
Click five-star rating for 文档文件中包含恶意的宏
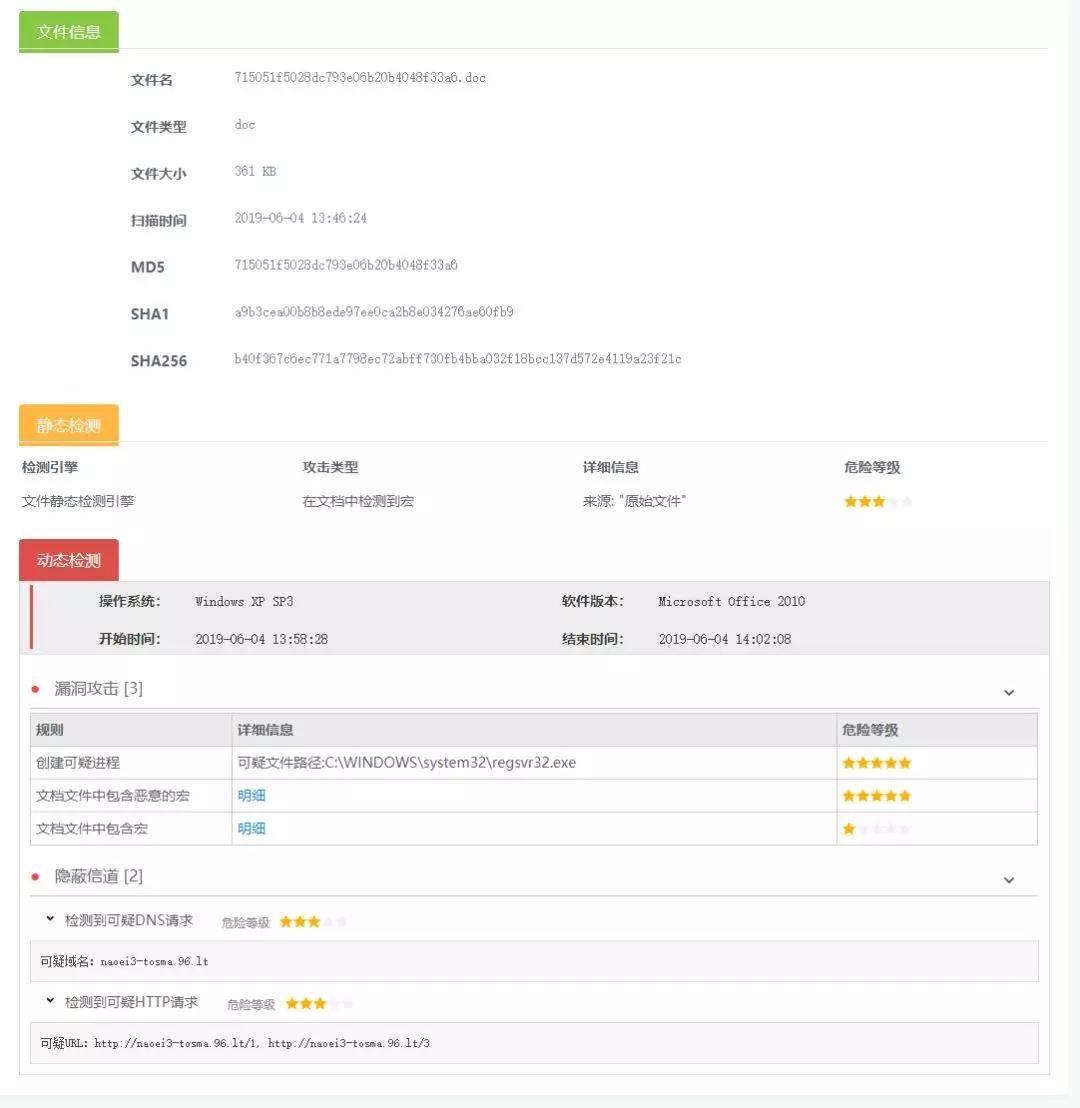(x=876, y=796)
